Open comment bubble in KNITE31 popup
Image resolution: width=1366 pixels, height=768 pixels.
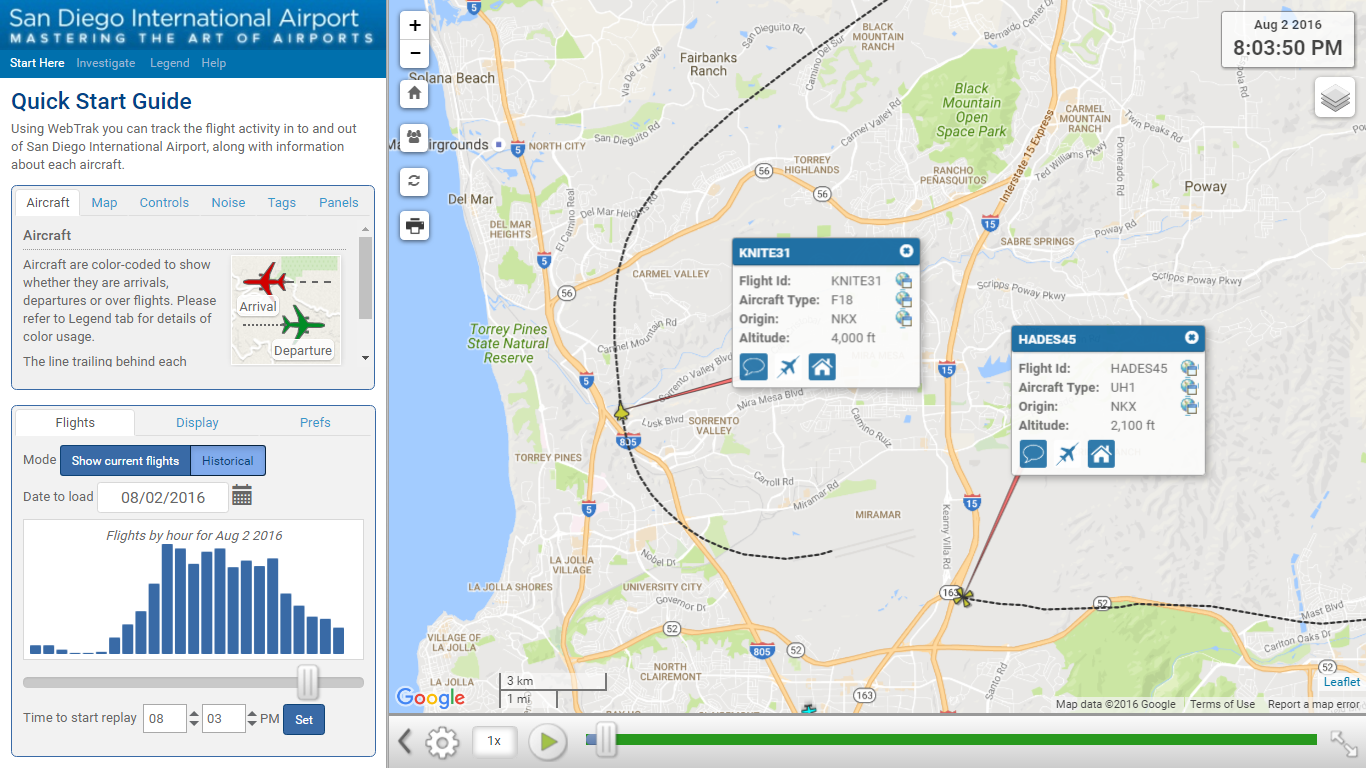click(753, 367)
